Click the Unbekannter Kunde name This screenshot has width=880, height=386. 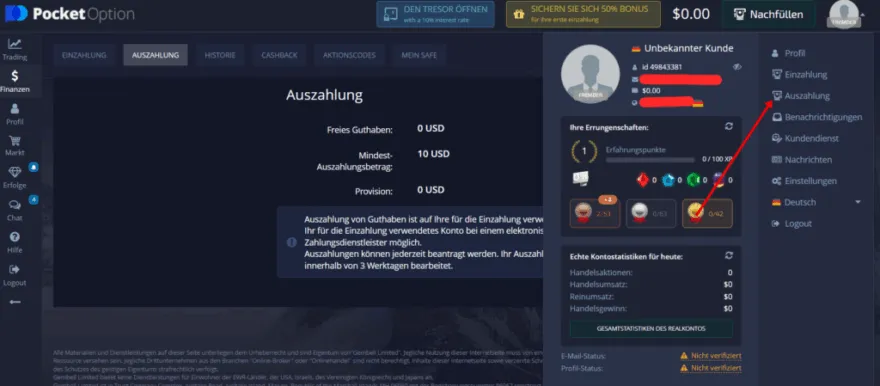pos(688,48)
